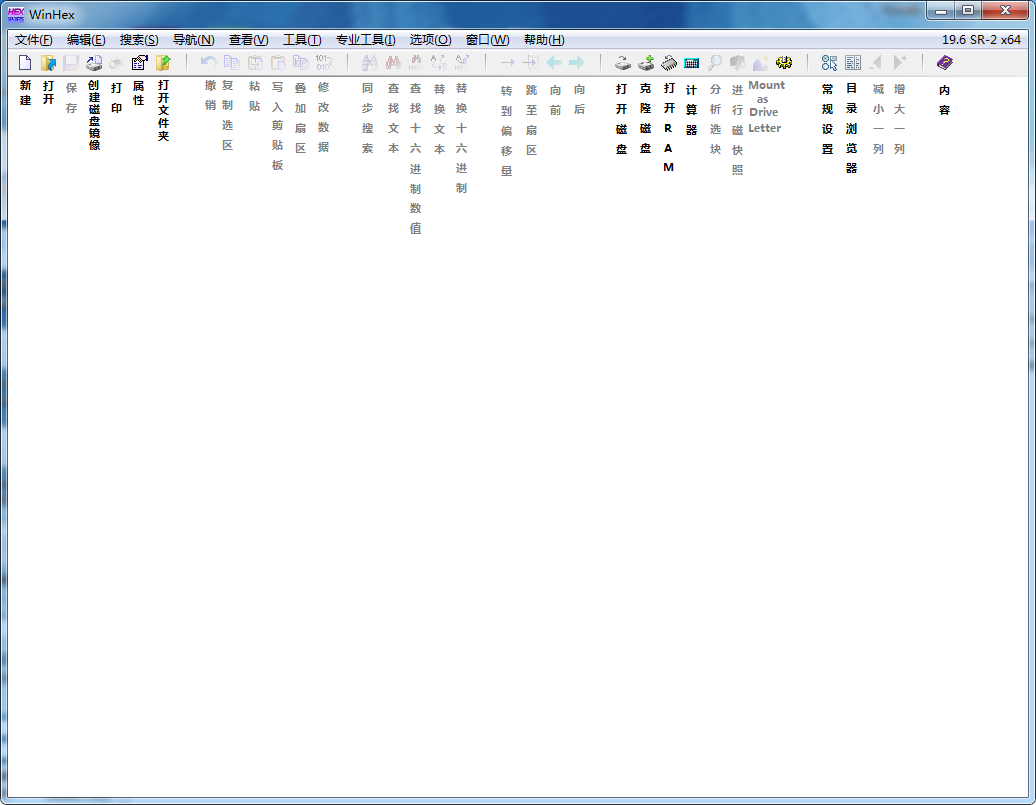
Task: Open the file Properties (属性) icon
Action: [139, 63]
